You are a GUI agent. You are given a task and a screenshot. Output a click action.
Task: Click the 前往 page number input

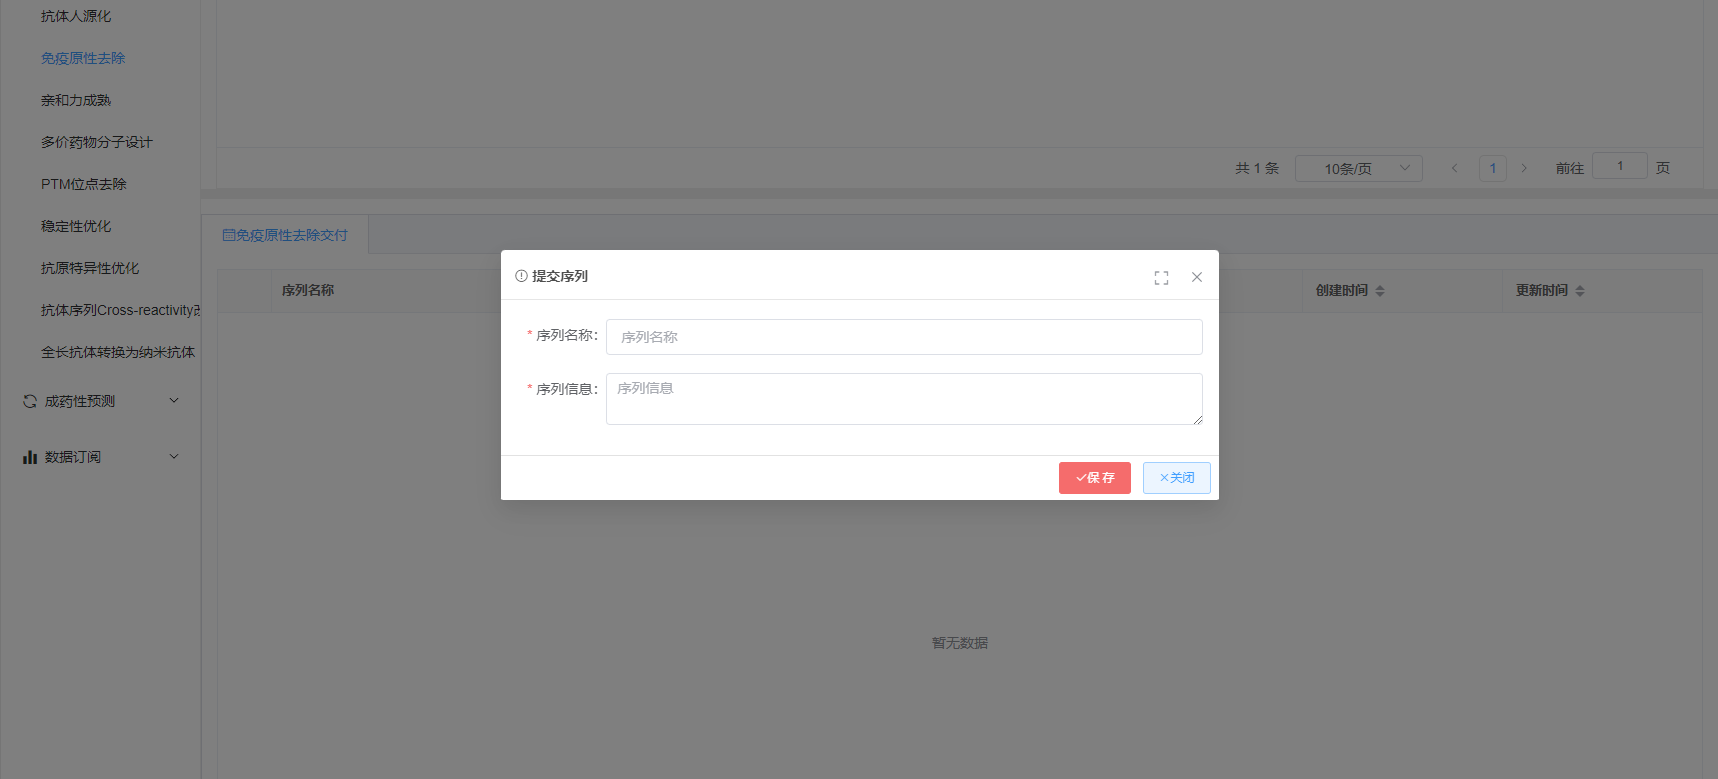click(x=1620, y=166)
